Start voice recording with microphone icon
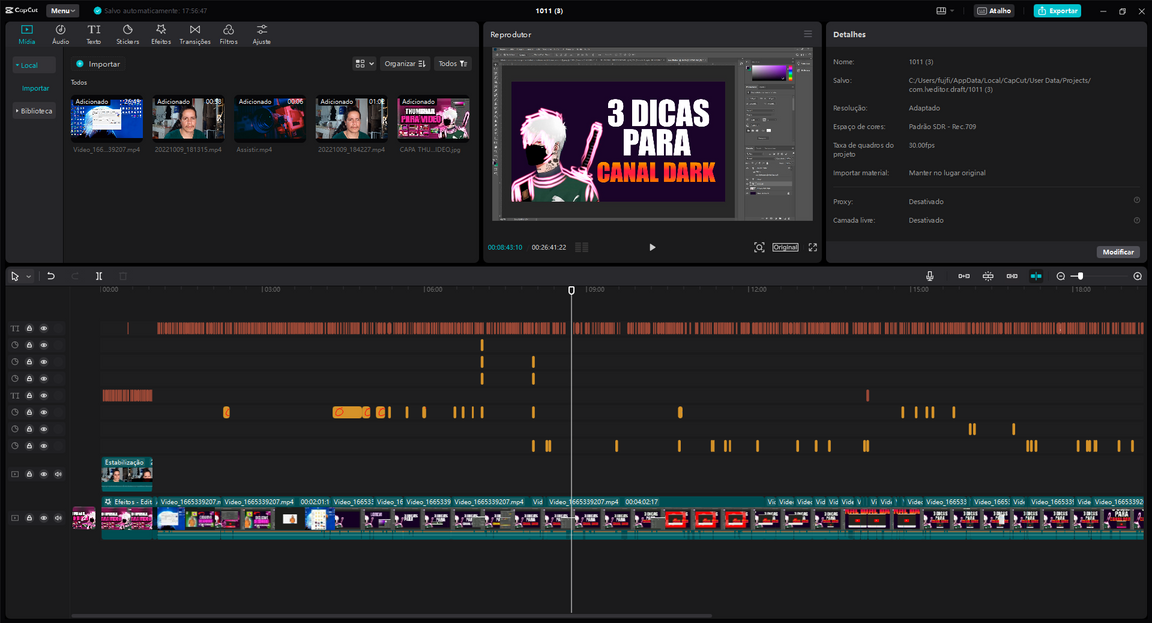1152x623 pixels. [x=930, y=276]
